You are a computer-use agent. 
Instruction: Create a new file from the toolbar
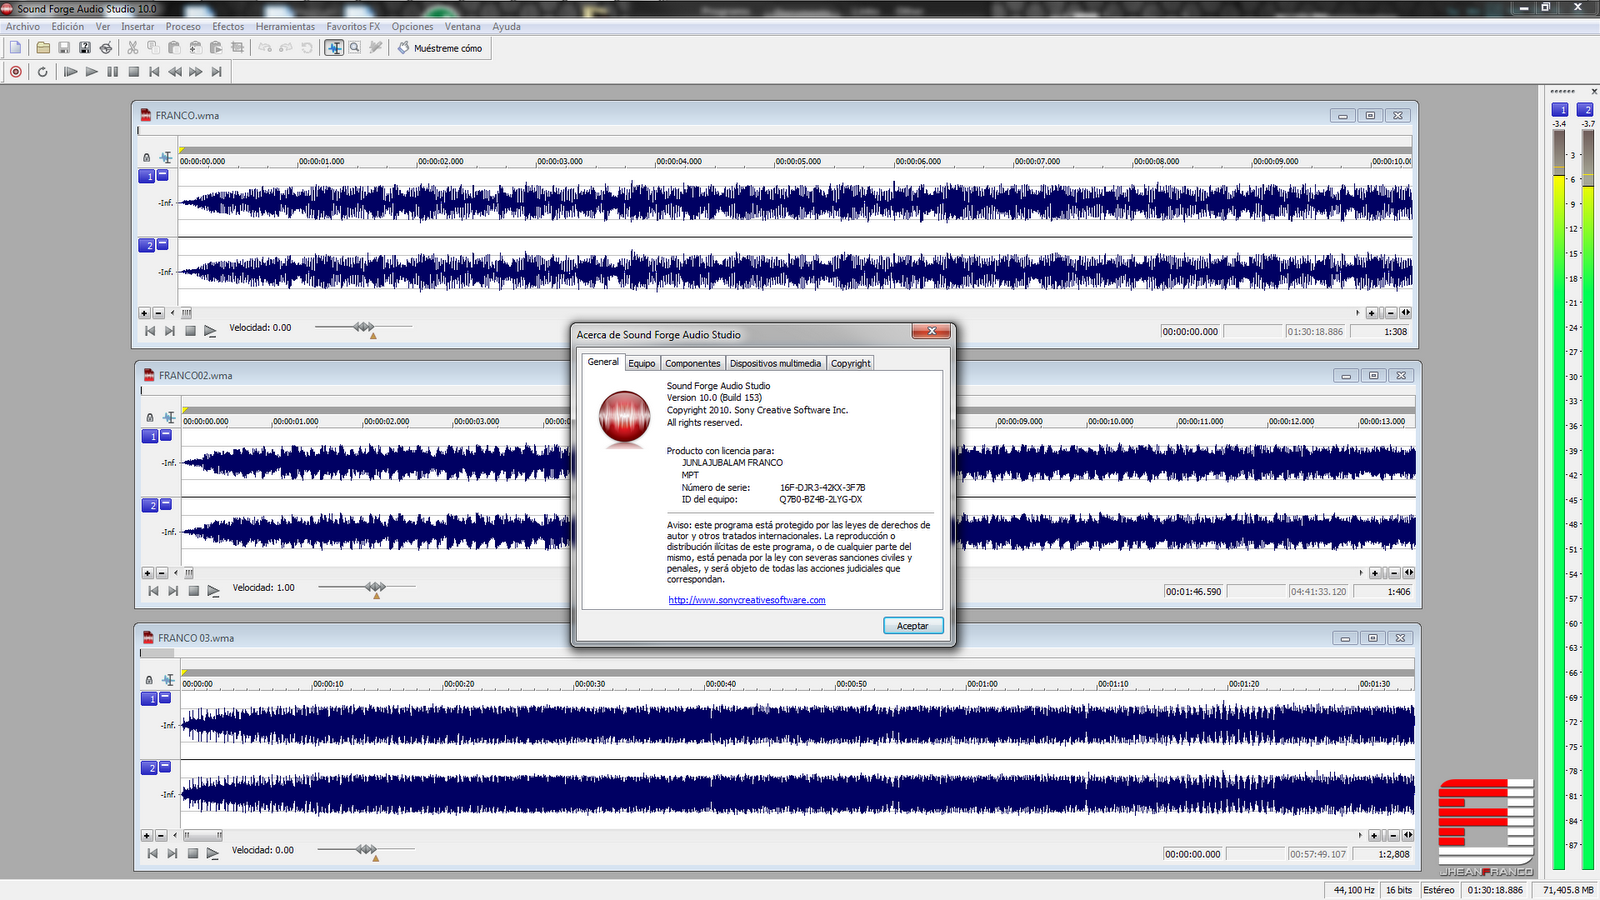click(15, 47)
